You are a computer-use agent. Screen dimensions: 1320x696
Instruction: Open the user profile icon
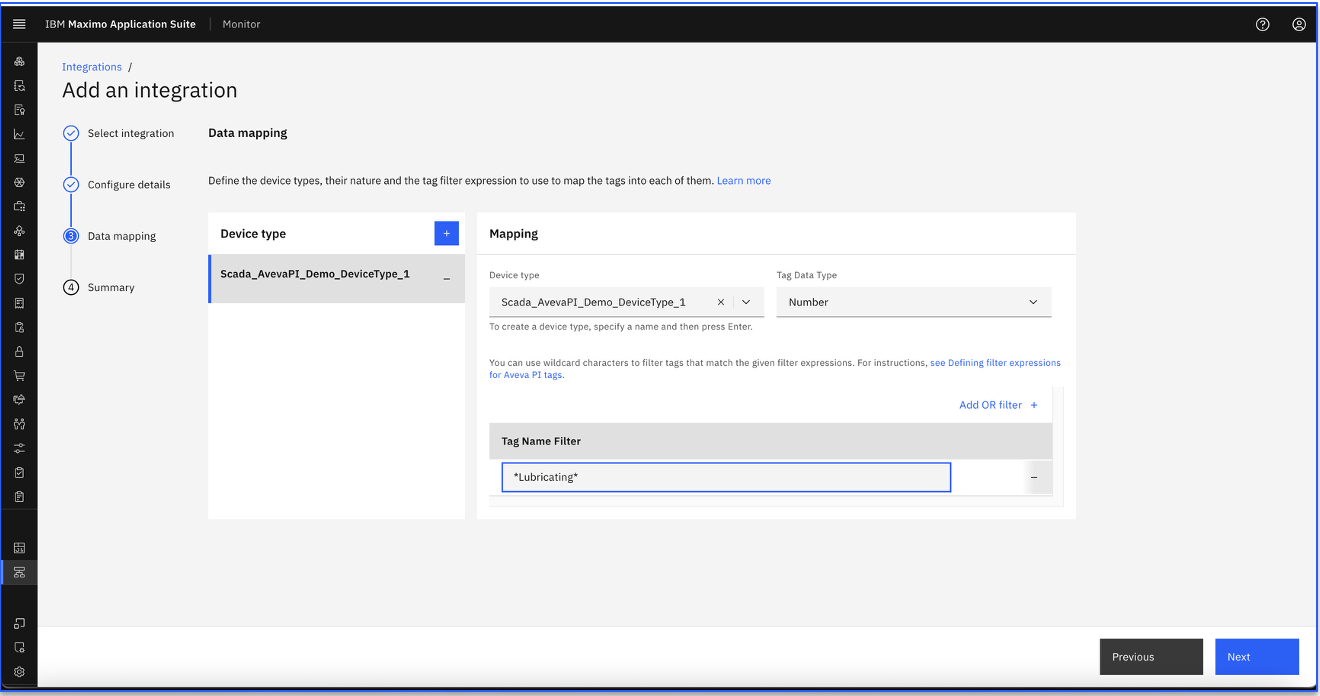click(x=1299, y=24)
